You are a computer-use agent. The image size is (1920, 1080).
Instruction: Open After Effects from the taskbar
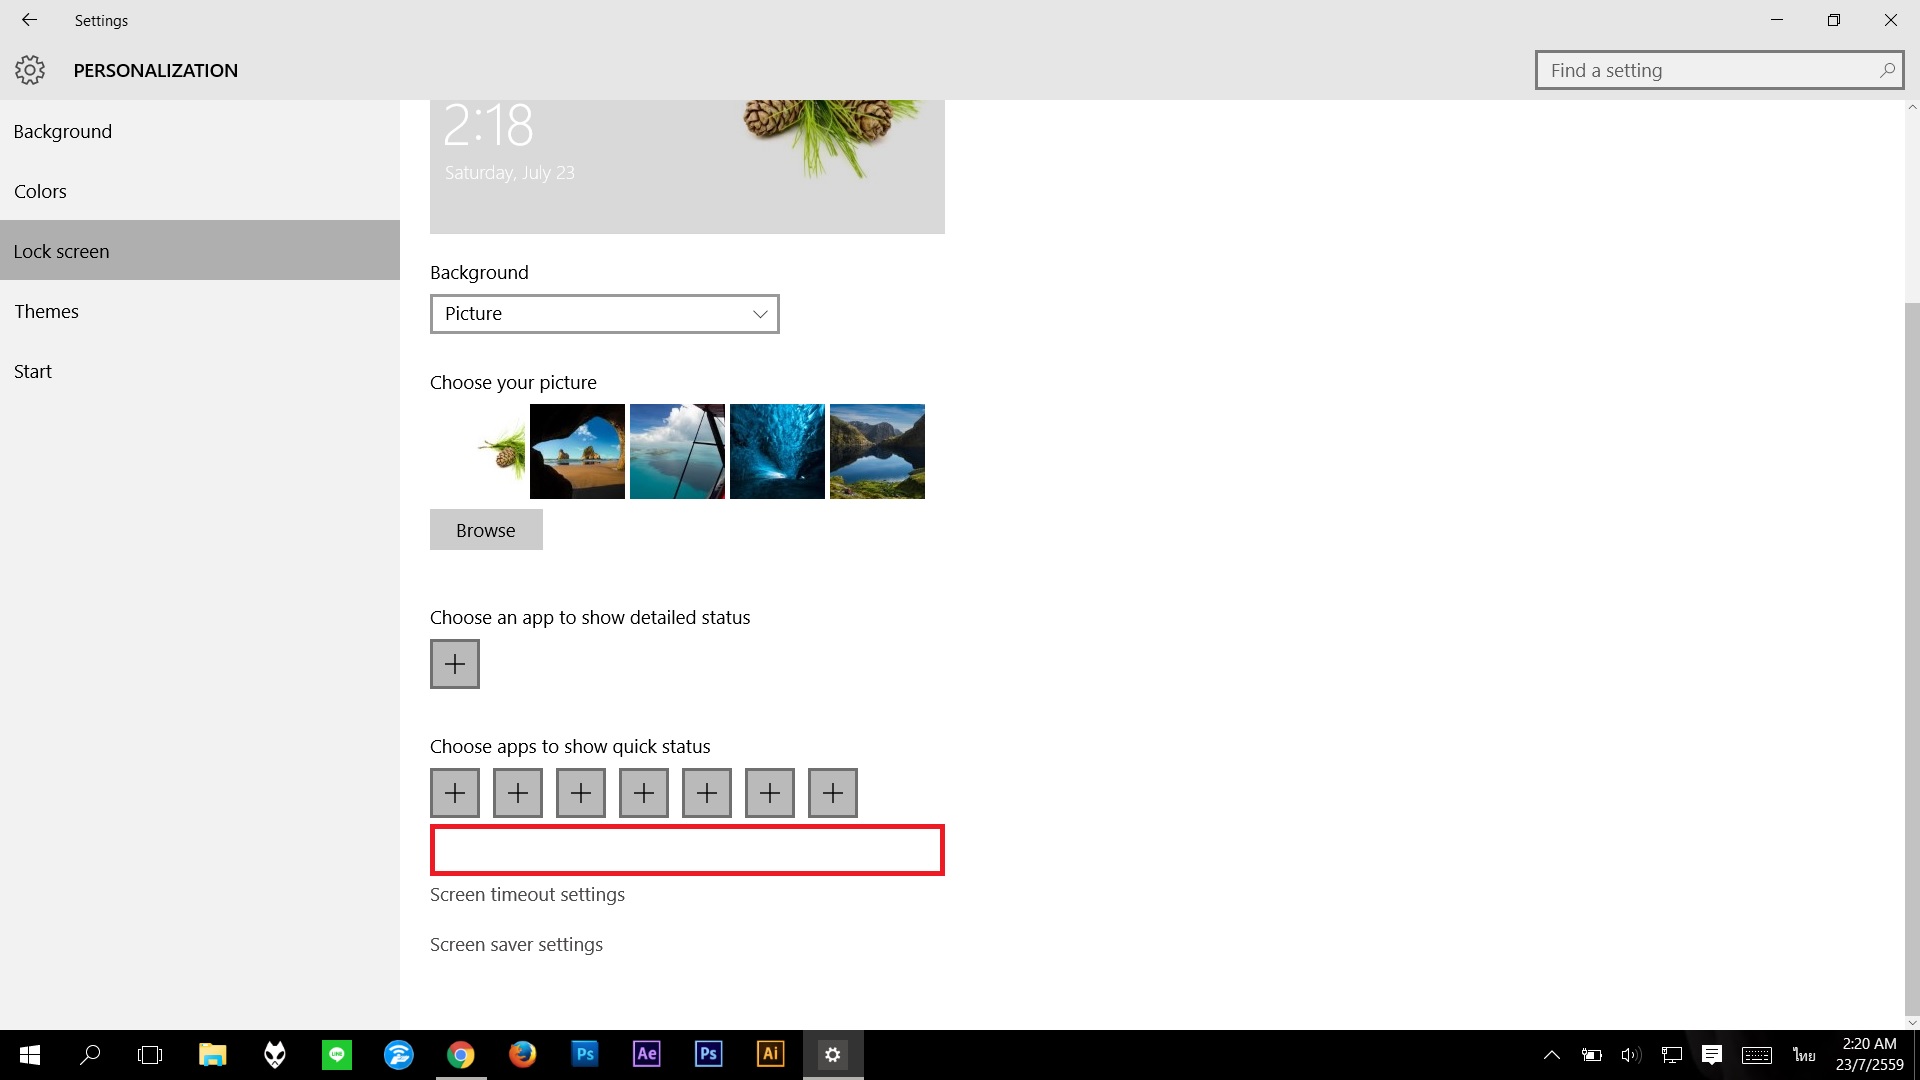(x=647, y=1054)
